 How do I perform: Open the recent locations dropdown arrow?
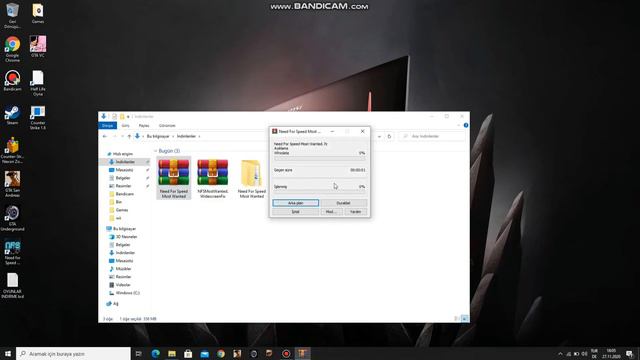pos(122,136)
